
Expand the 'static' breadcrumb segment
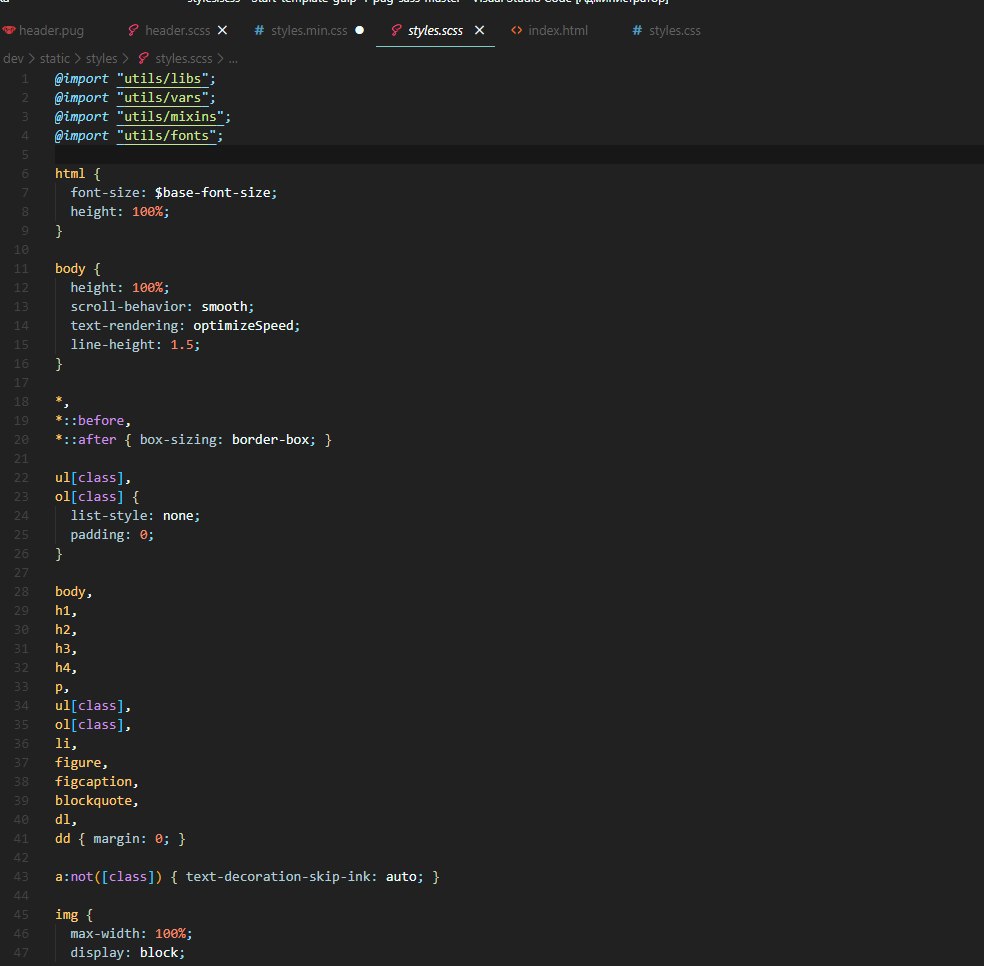pos(55,59)
